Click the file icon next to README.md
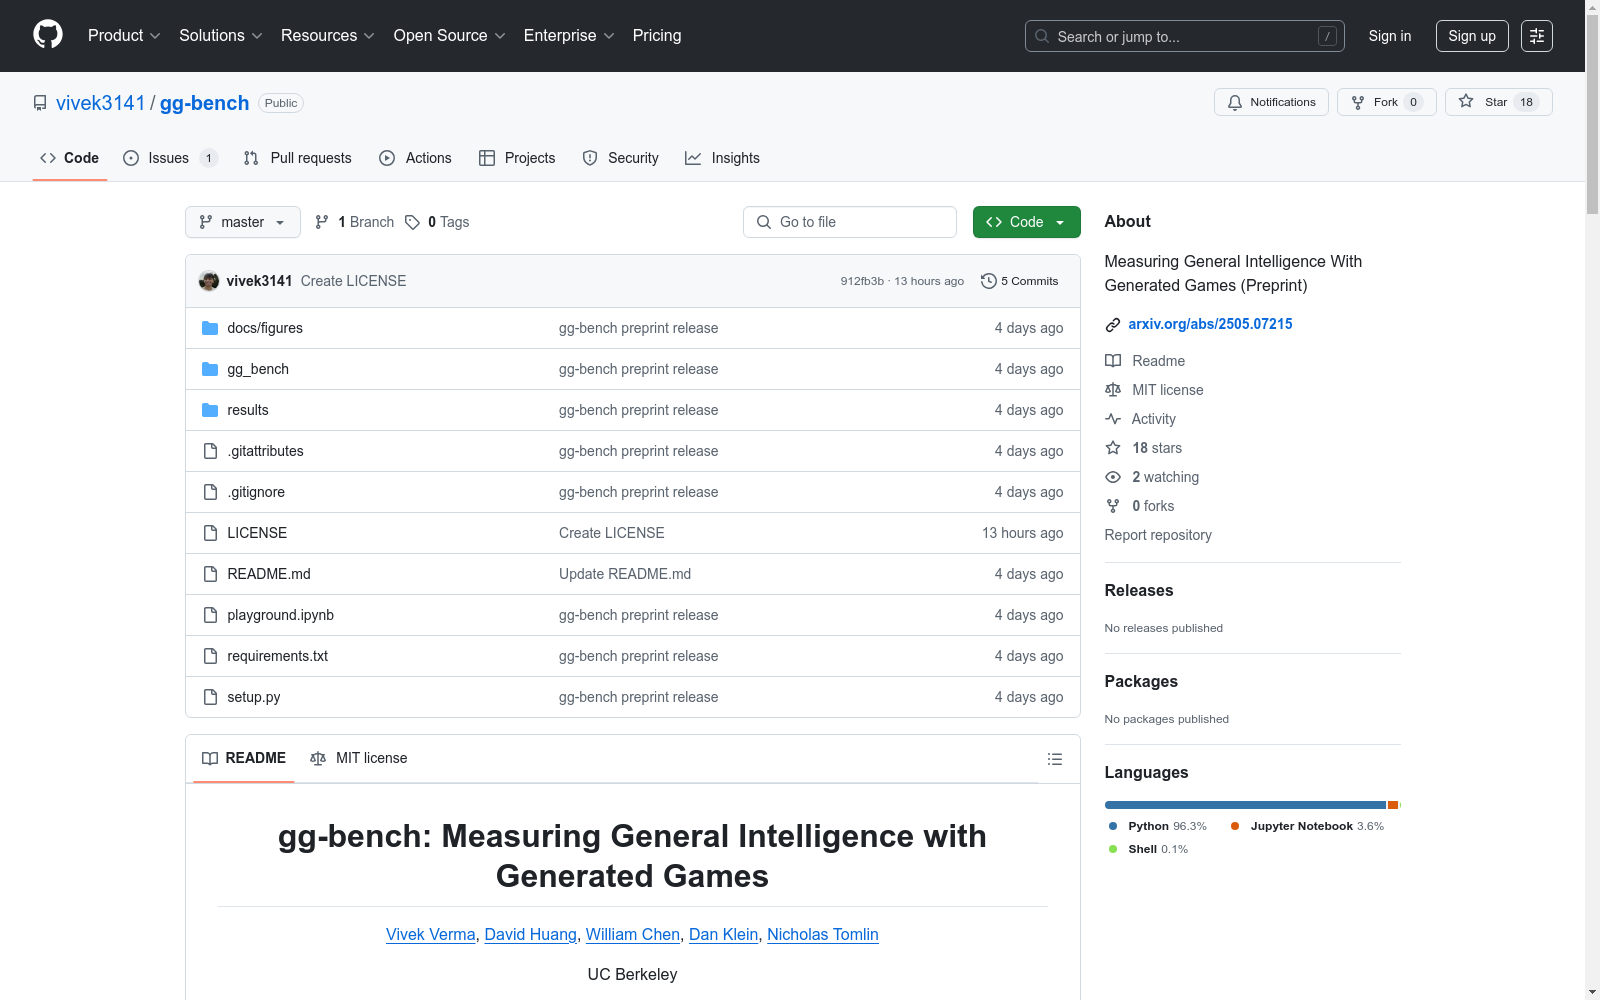Image resolution: width=1600 pixels, height=1000 pixels. coord(210,574)
